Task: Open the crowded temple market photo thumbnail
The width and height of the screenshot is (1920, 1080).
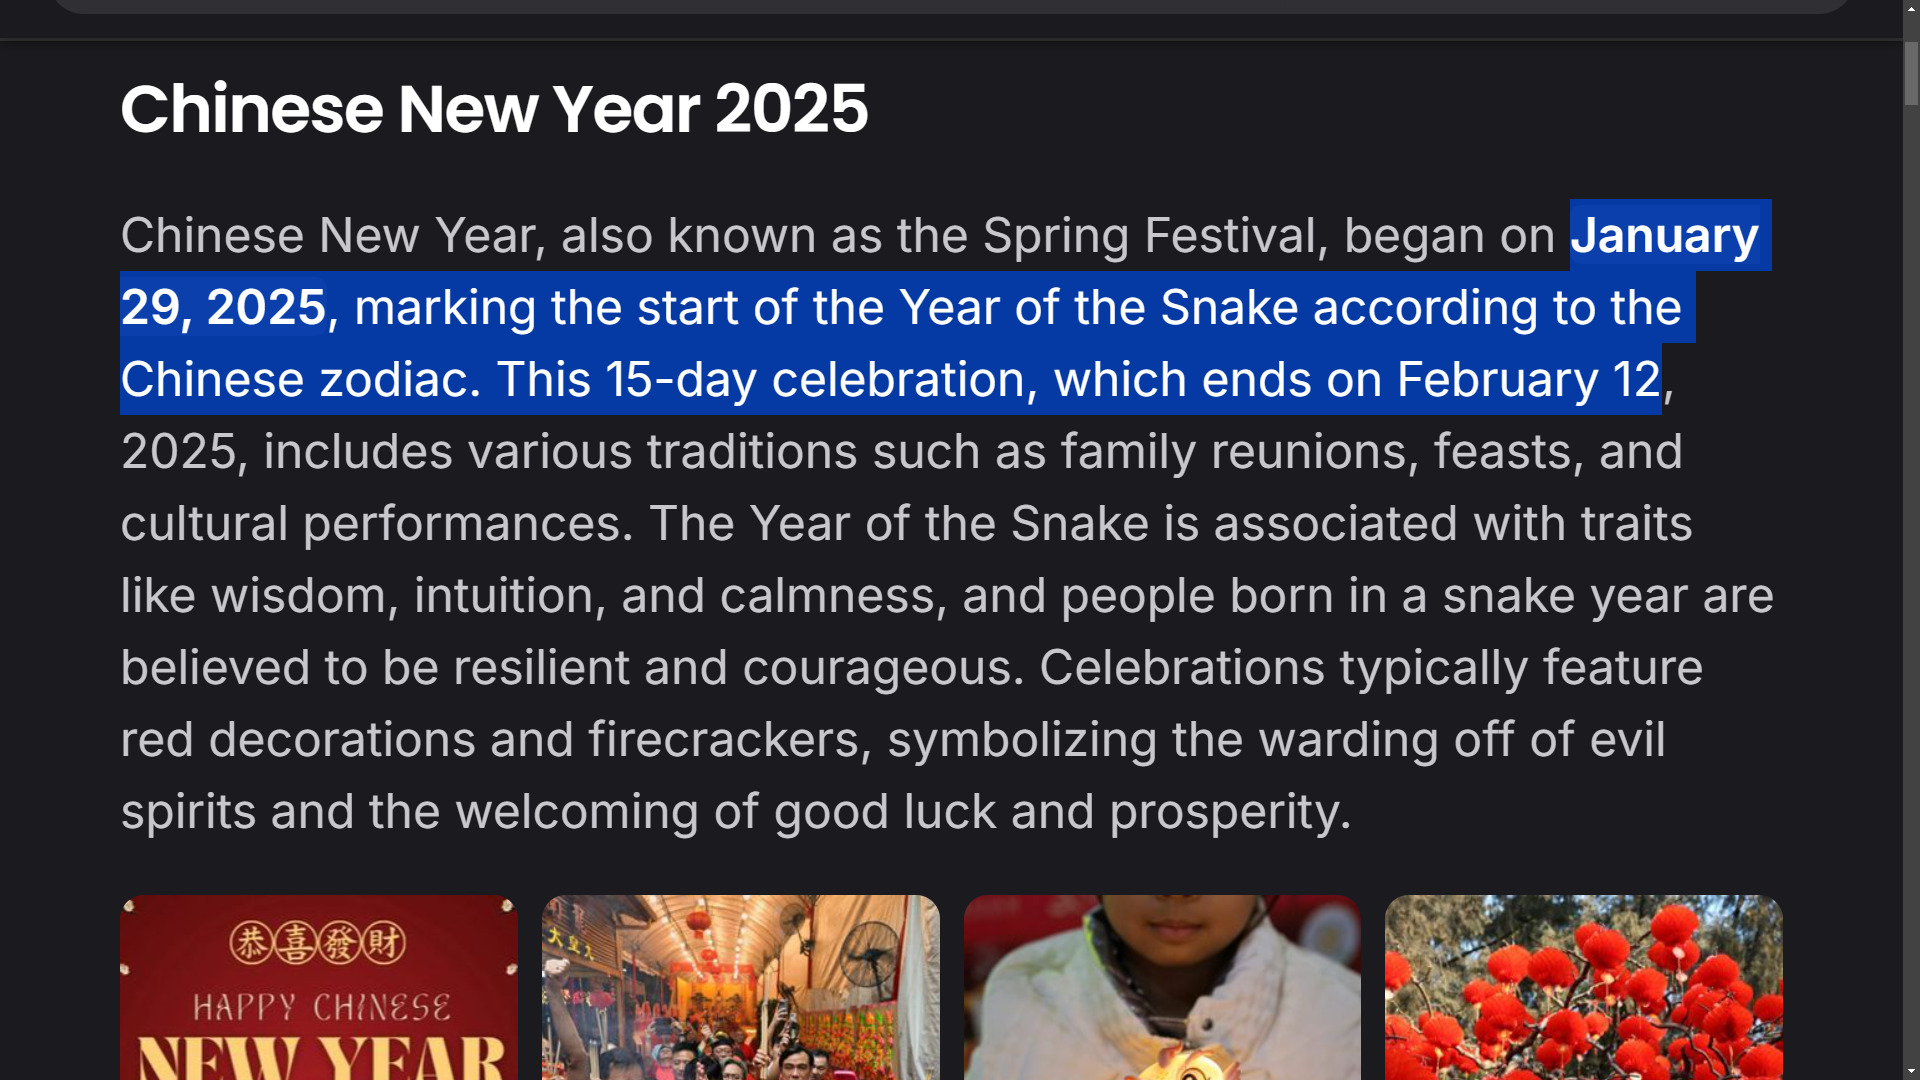Action: pos(741,988)
